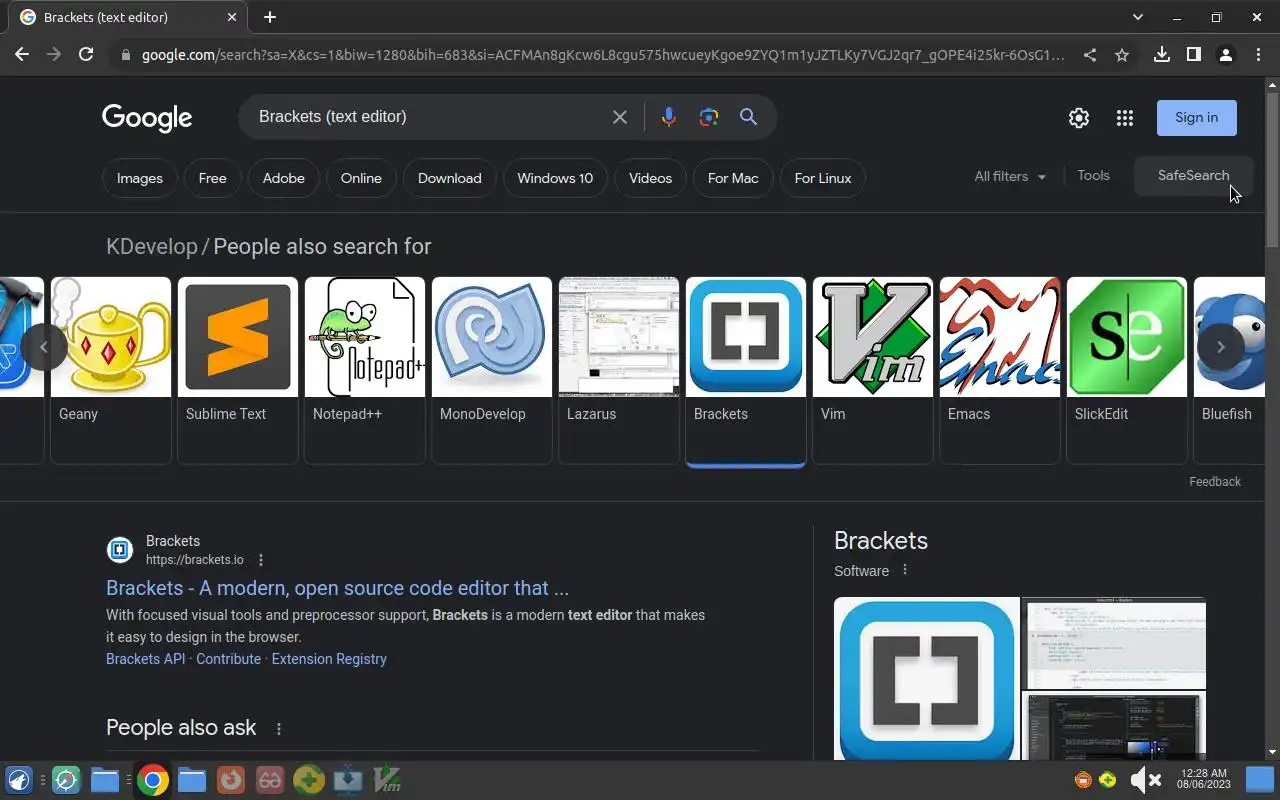The image size is (1280, 800).
Task: Open Chrome from the taskbar
Action: click(153, 780)
